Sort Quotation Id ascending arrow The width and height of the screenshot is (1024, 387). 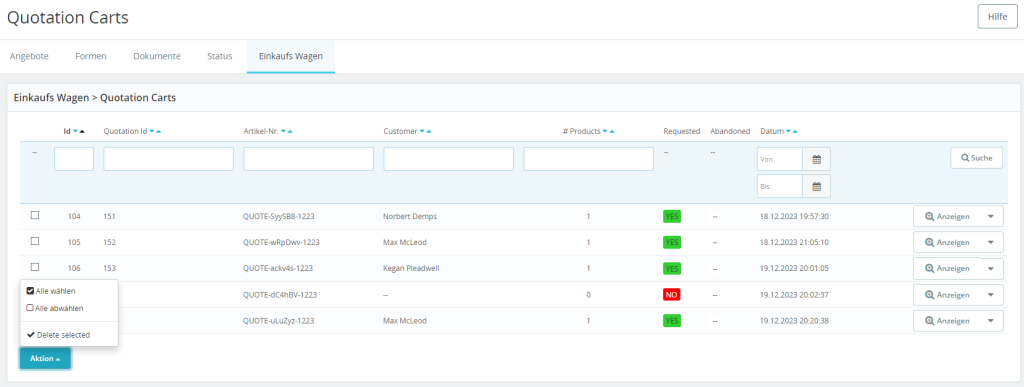(159, 131)
